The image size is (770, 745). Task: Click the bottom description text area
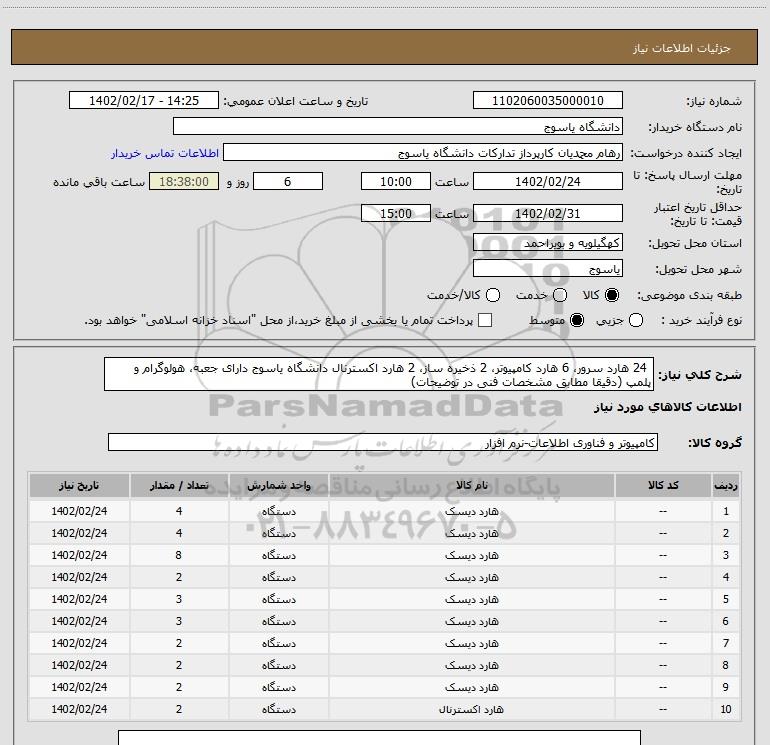[x=379, y=737]
